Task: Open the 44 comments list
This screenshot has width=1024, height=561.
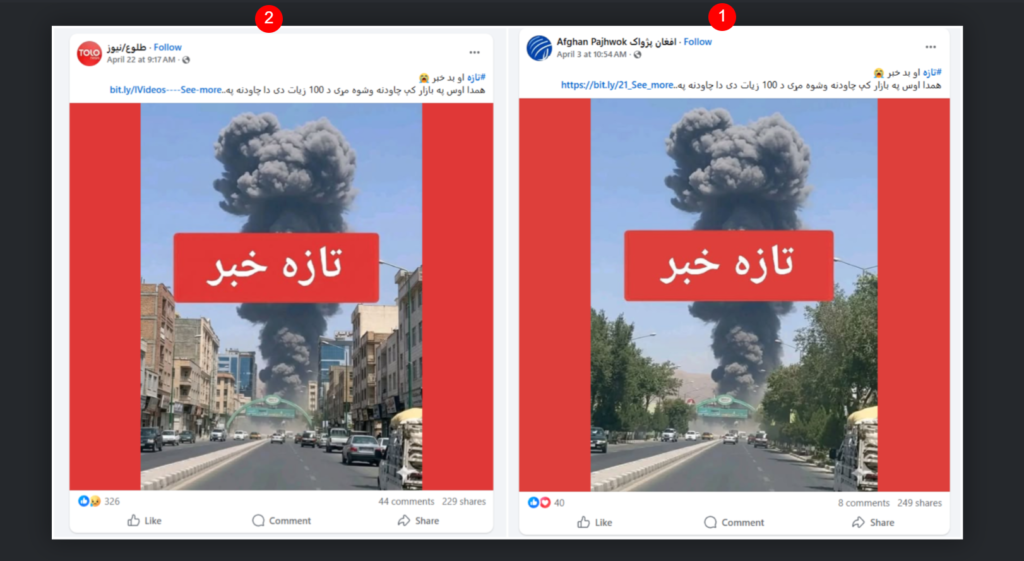Action: 406,501
